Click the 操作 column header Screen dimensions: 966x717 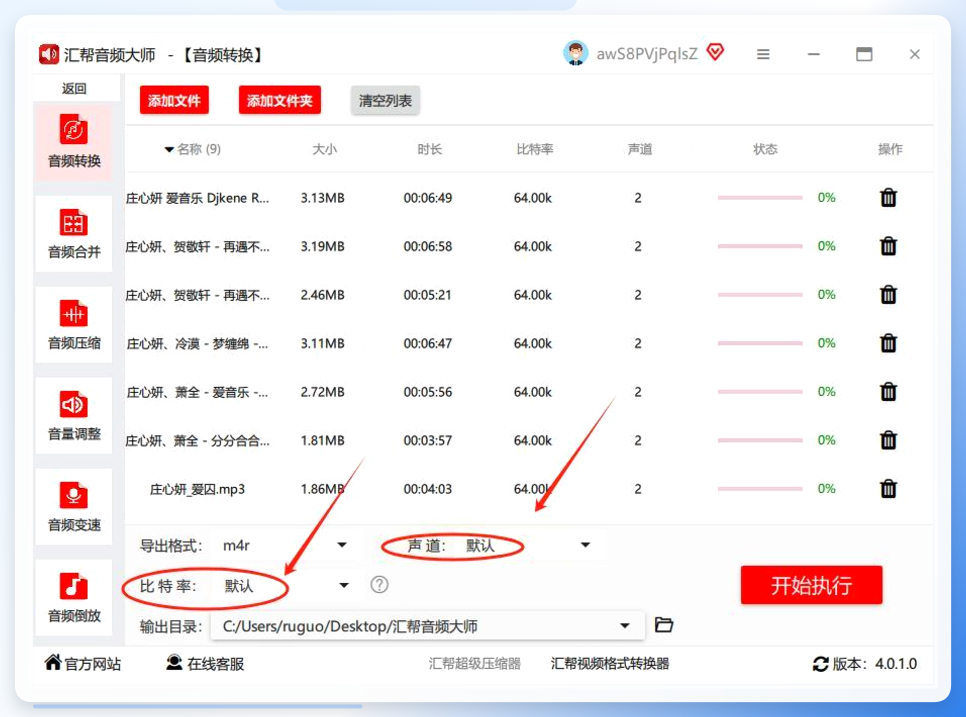click(x=890, y=149)
